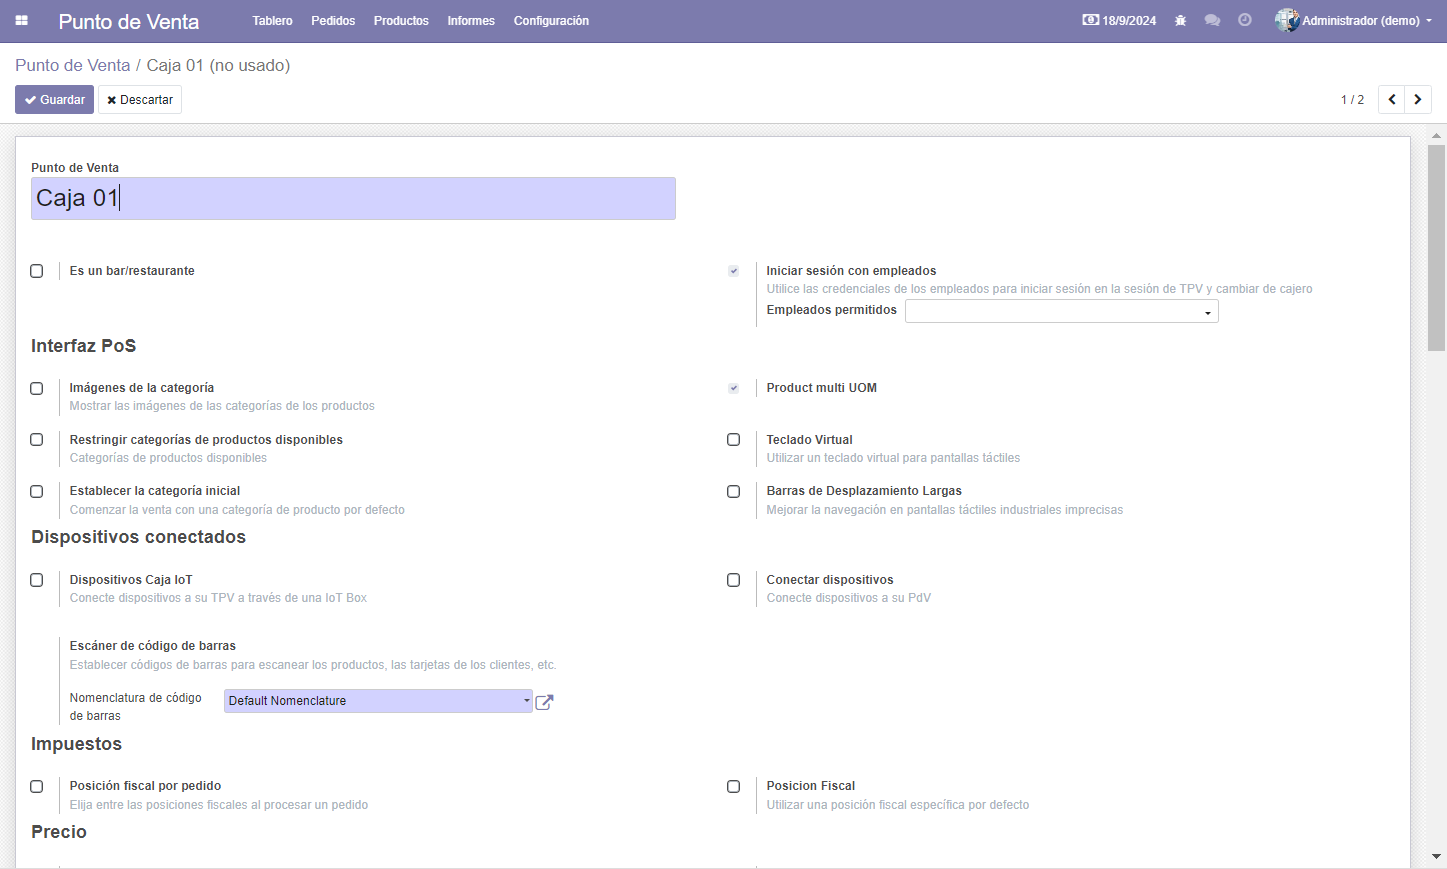Open the Productos menu
Image resolution: width=1447 pixels, height=869 pixels.
401,21
